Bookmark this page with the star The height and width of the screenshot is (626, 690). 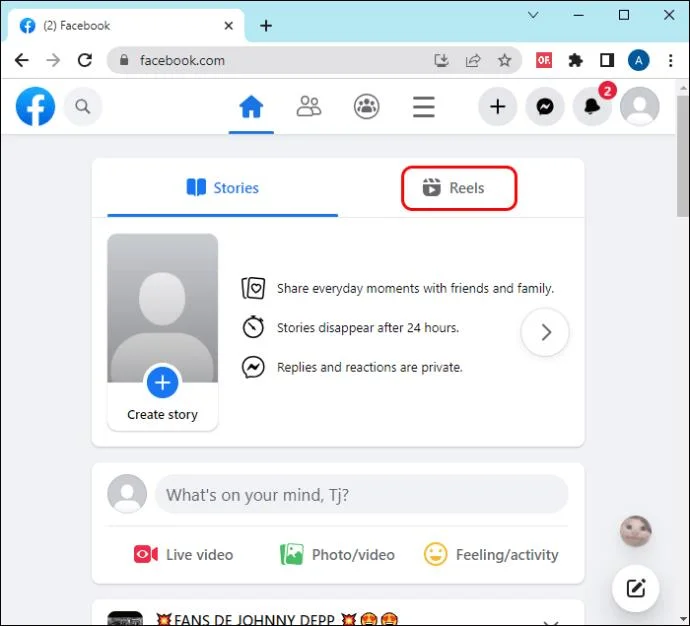point(504,60)
